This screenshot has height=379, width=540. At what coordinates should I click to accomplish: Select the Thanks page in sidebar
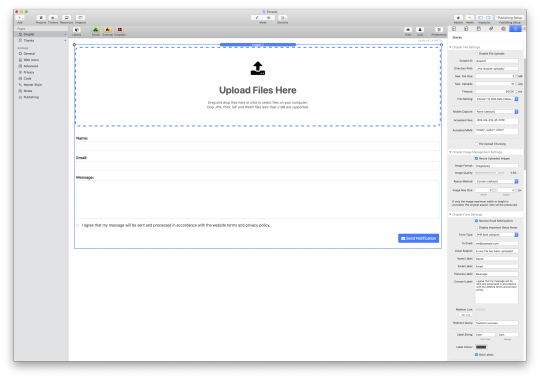tap(41, 41)
